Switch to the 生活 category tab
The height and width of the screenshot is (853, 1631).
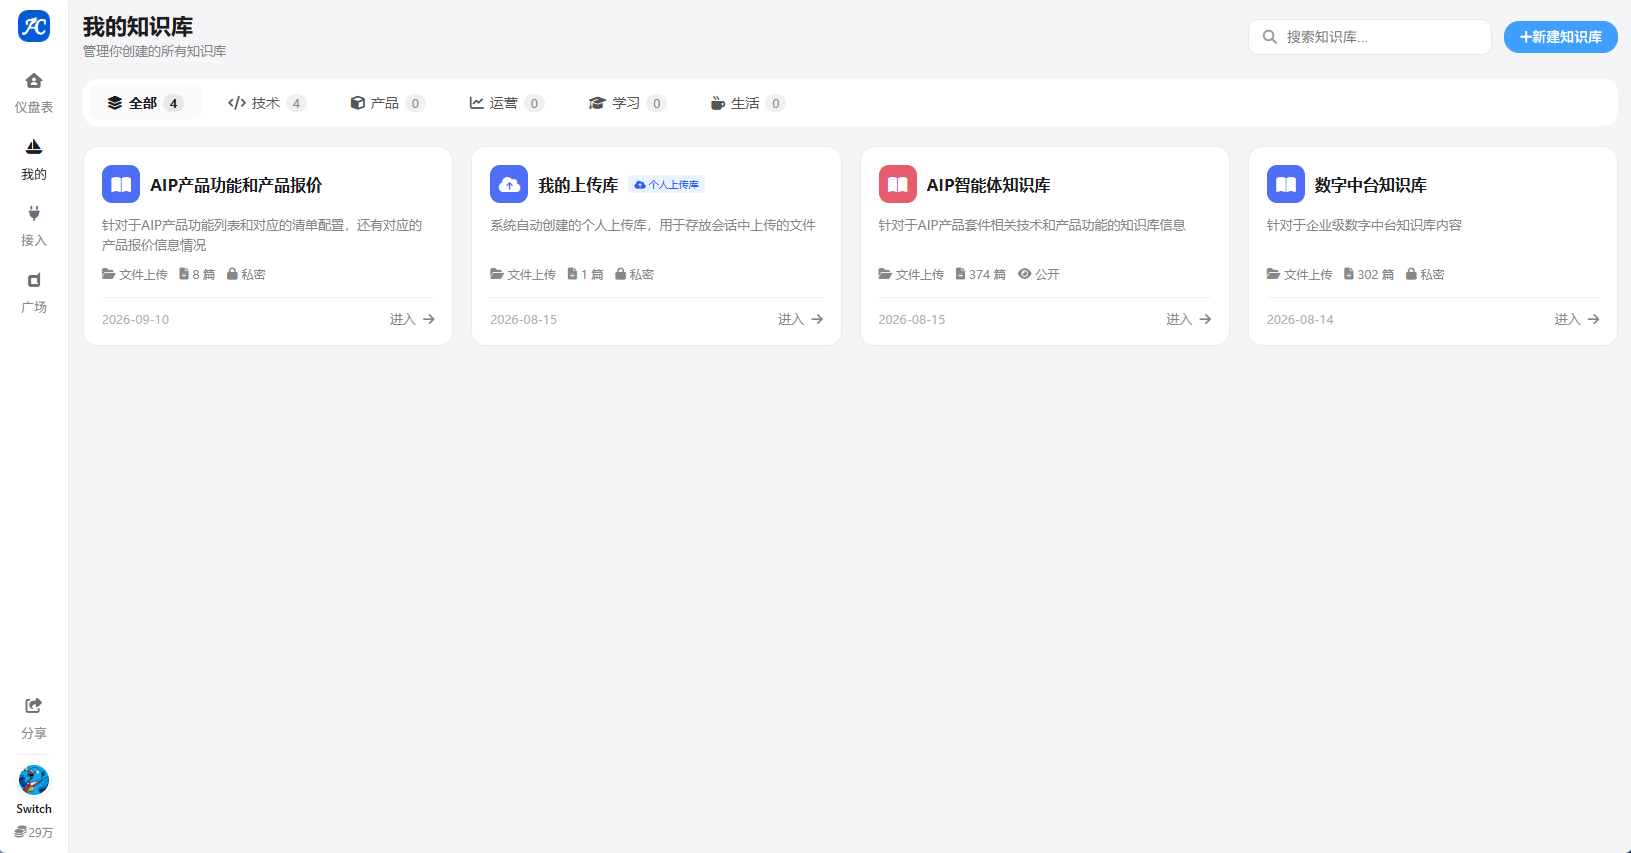pyautogui.click(x=747, y=103)
